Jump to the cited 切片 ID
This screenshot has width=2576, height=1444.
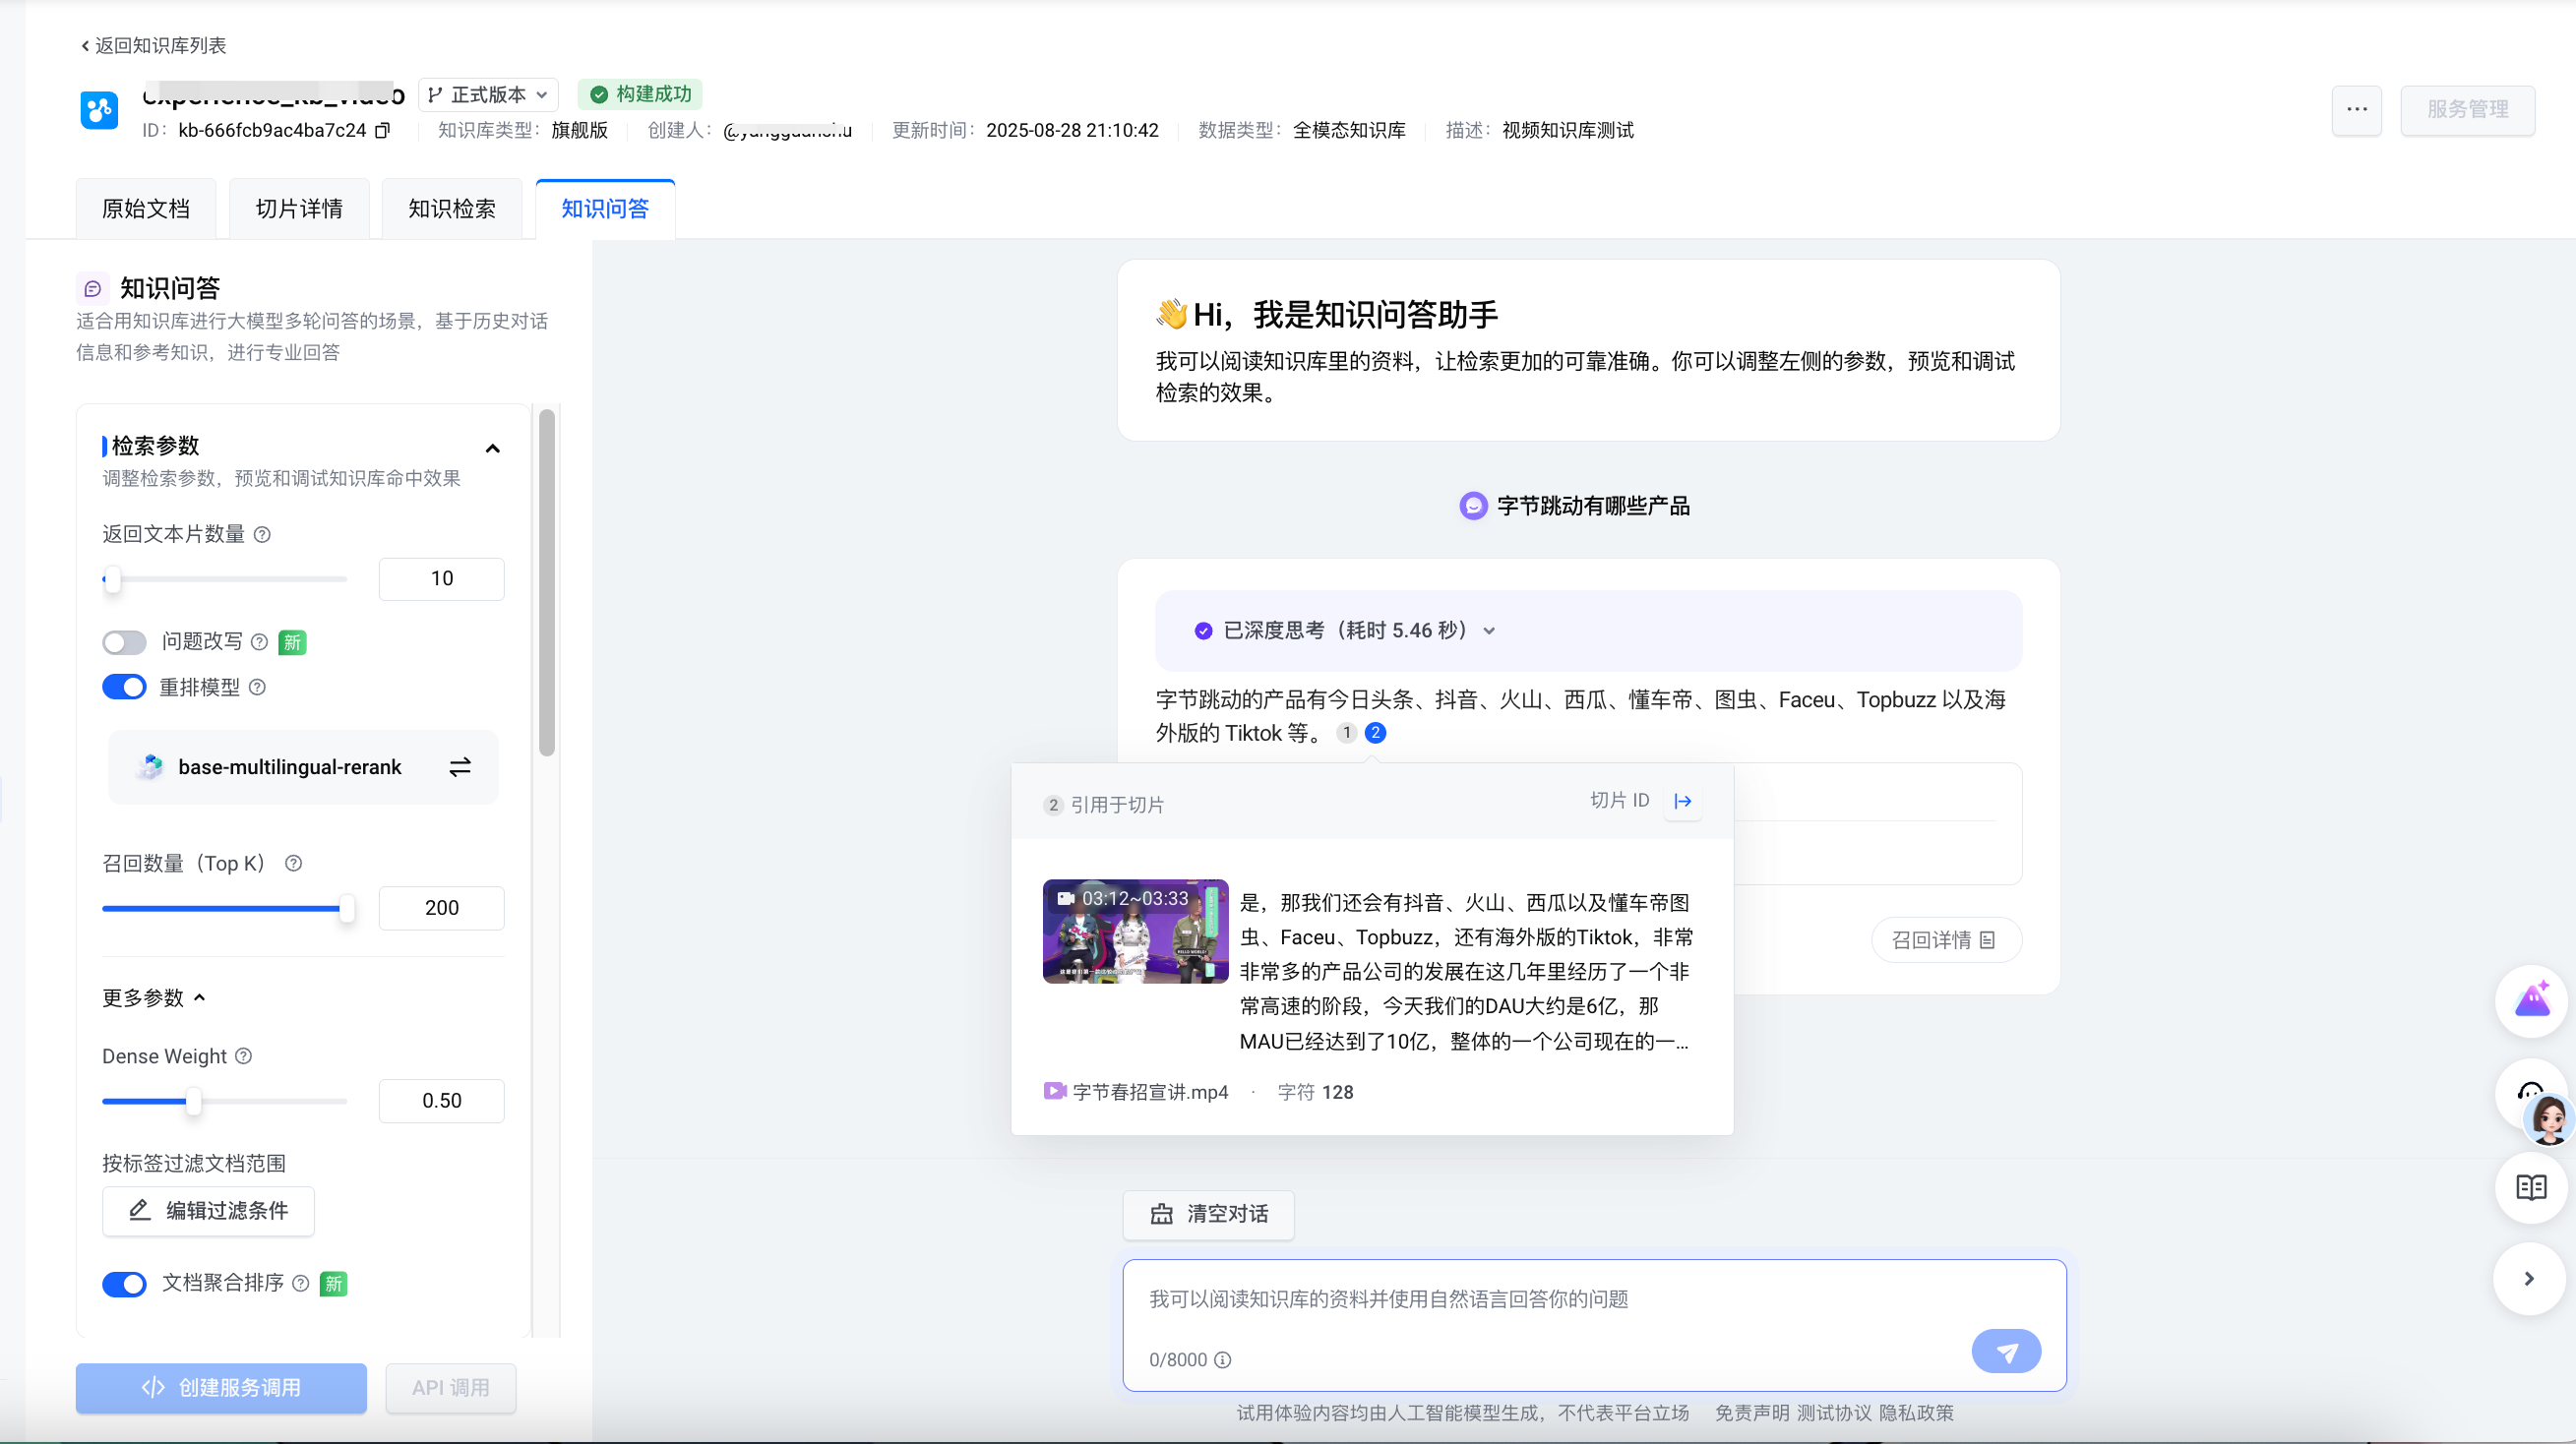click(x=1682, y=801)
